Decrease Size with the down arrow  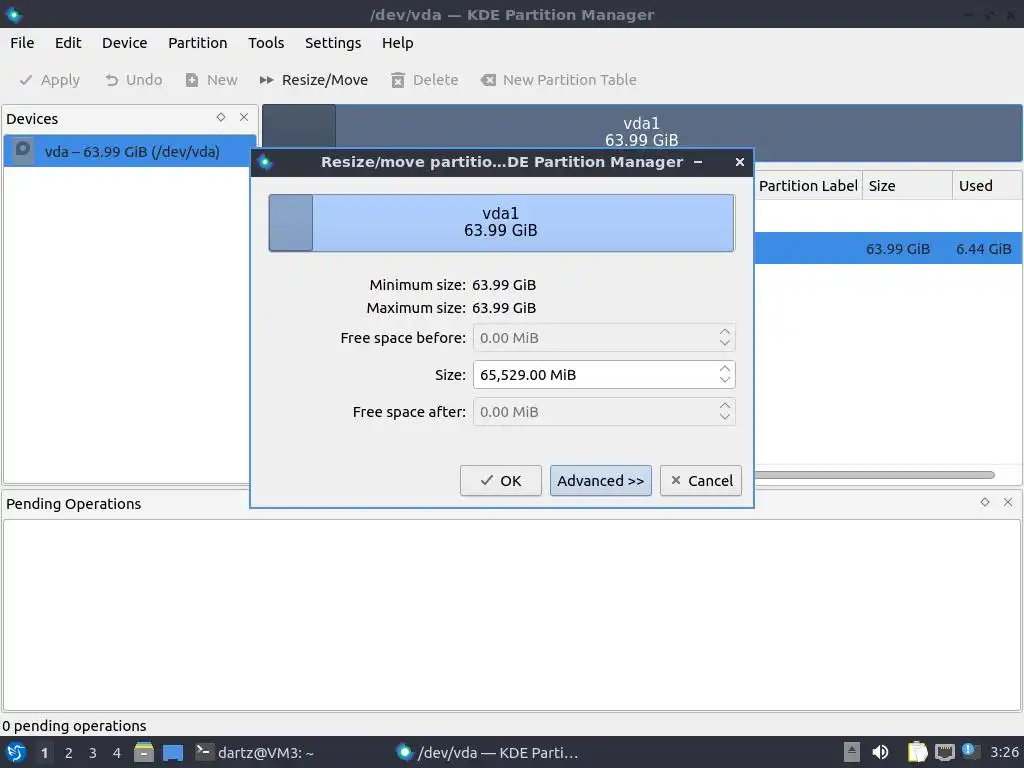pyautogui.click(x=725, y=381)
